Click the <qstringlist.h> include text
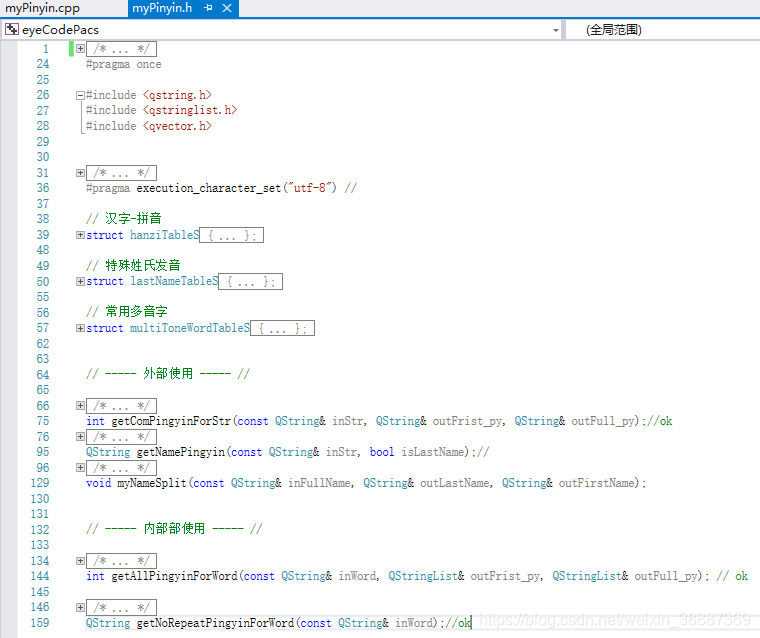 coord(190,111)
